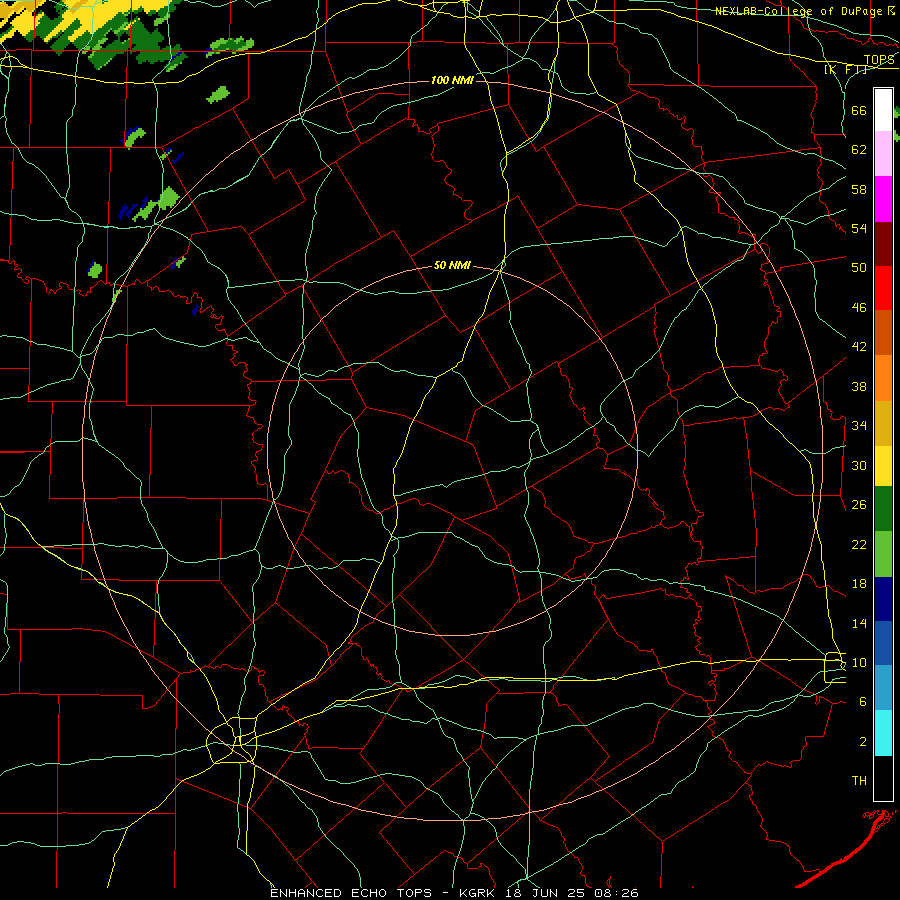Click the legend value '14'

[x=859, y=623]
